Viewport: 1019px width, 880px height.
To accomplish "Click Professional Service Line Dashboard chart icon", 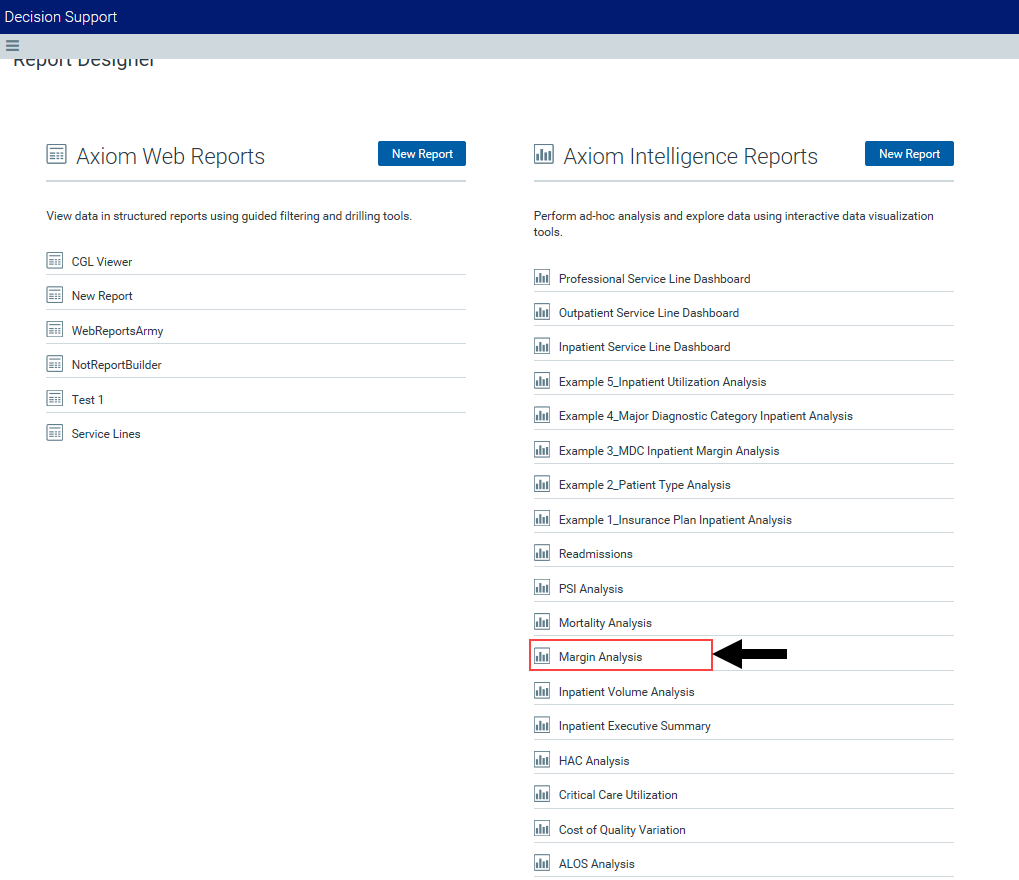I will (x=542, y=278).
